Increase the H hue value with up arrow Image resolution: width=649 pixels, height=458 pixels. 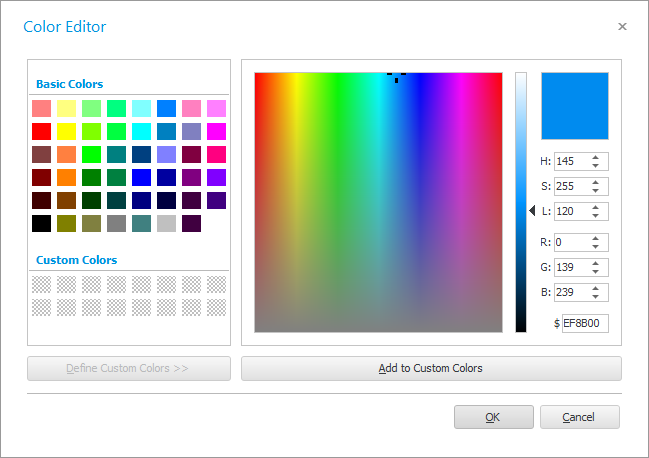[x=595, y=157]
